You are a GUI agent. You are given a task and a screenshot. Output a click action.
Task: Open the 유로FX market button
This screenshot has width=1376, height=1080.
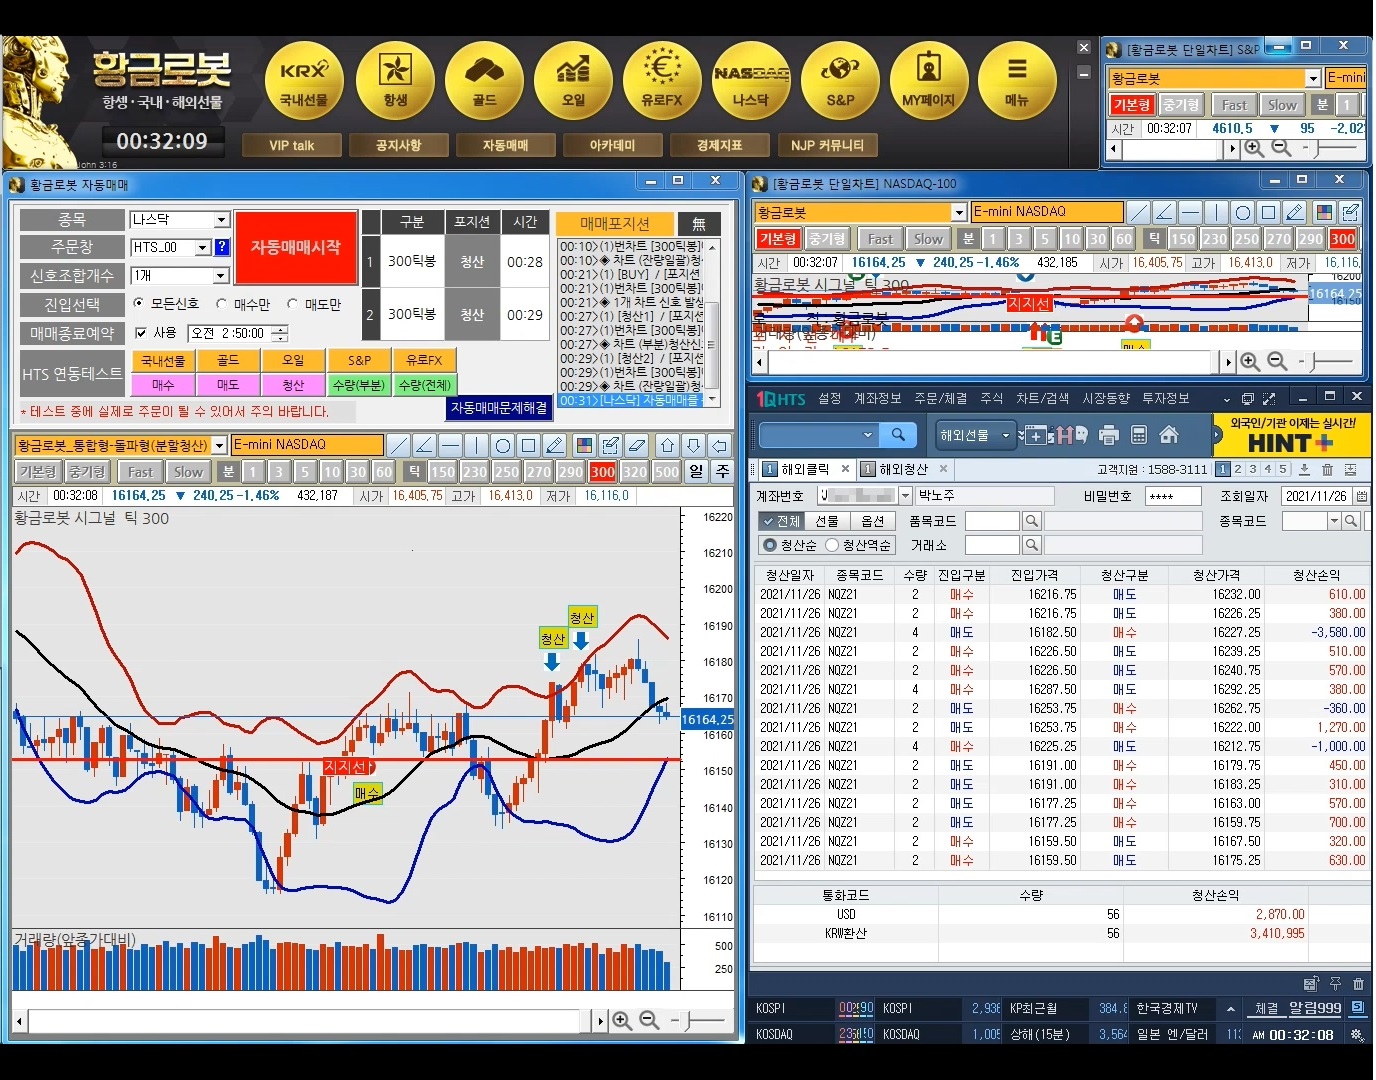point(662,82)
